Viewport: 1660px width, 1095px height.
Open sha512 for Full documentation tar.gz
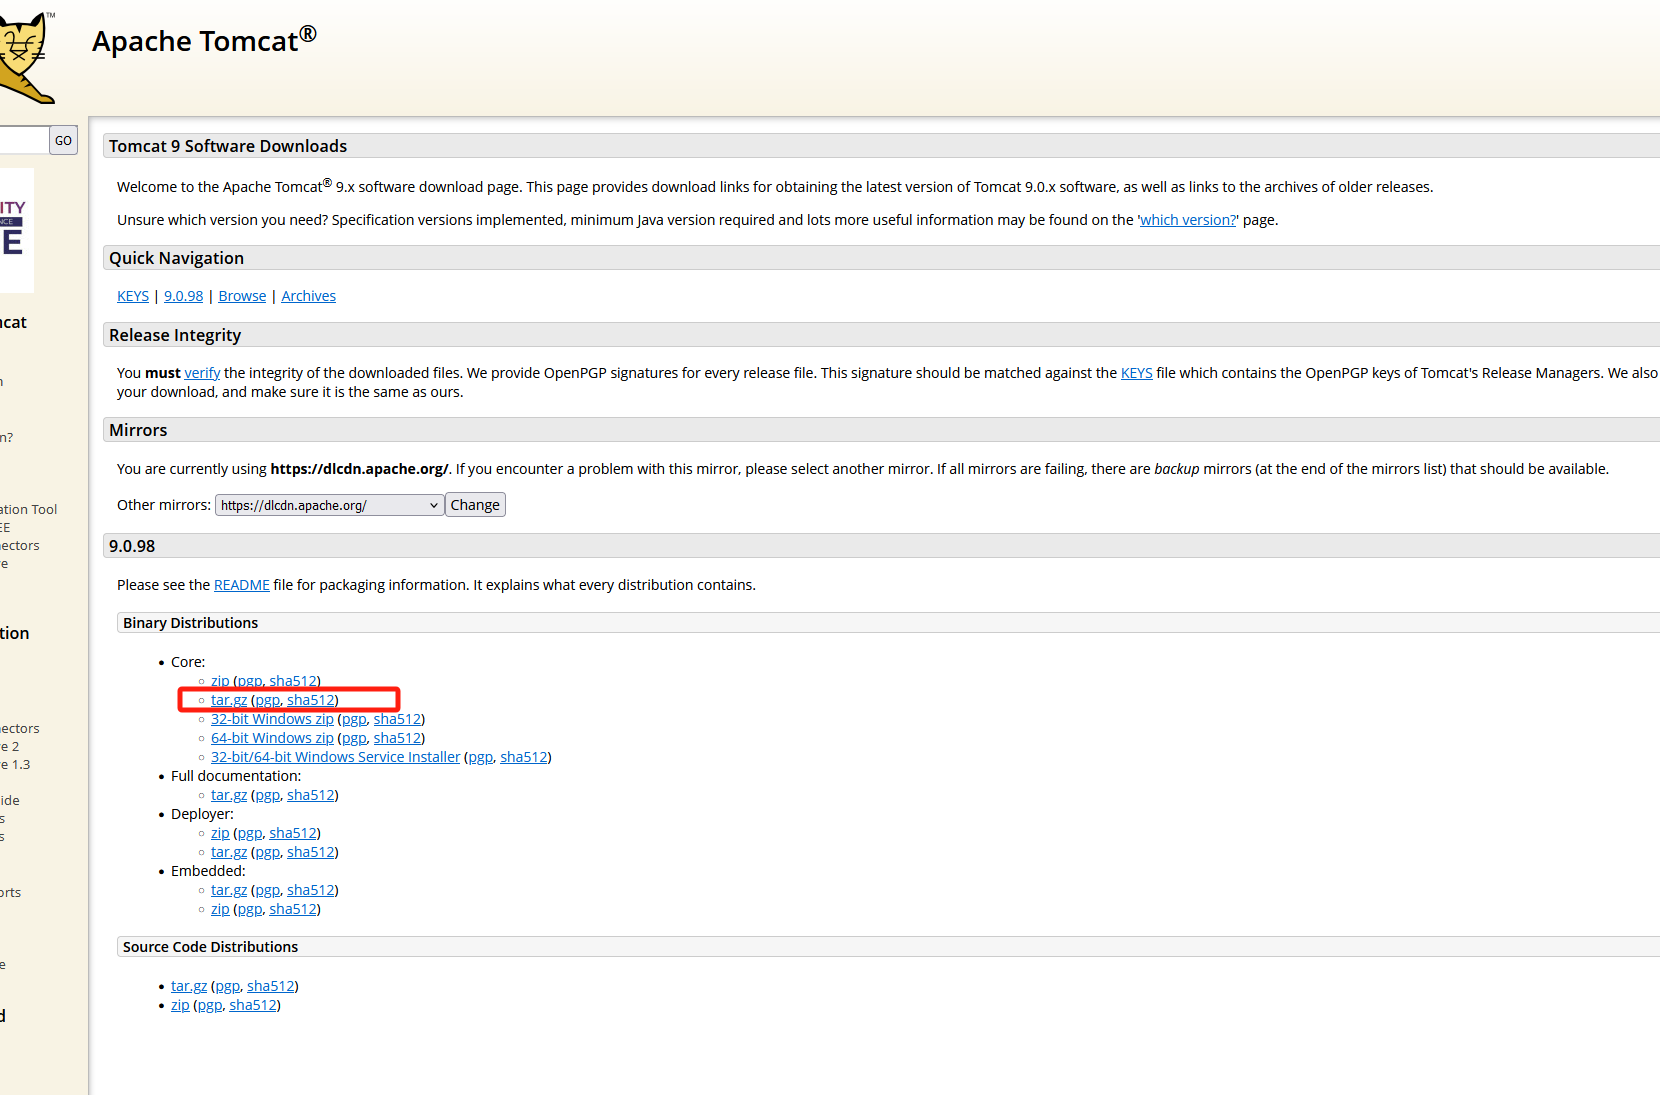pos(311,795)
